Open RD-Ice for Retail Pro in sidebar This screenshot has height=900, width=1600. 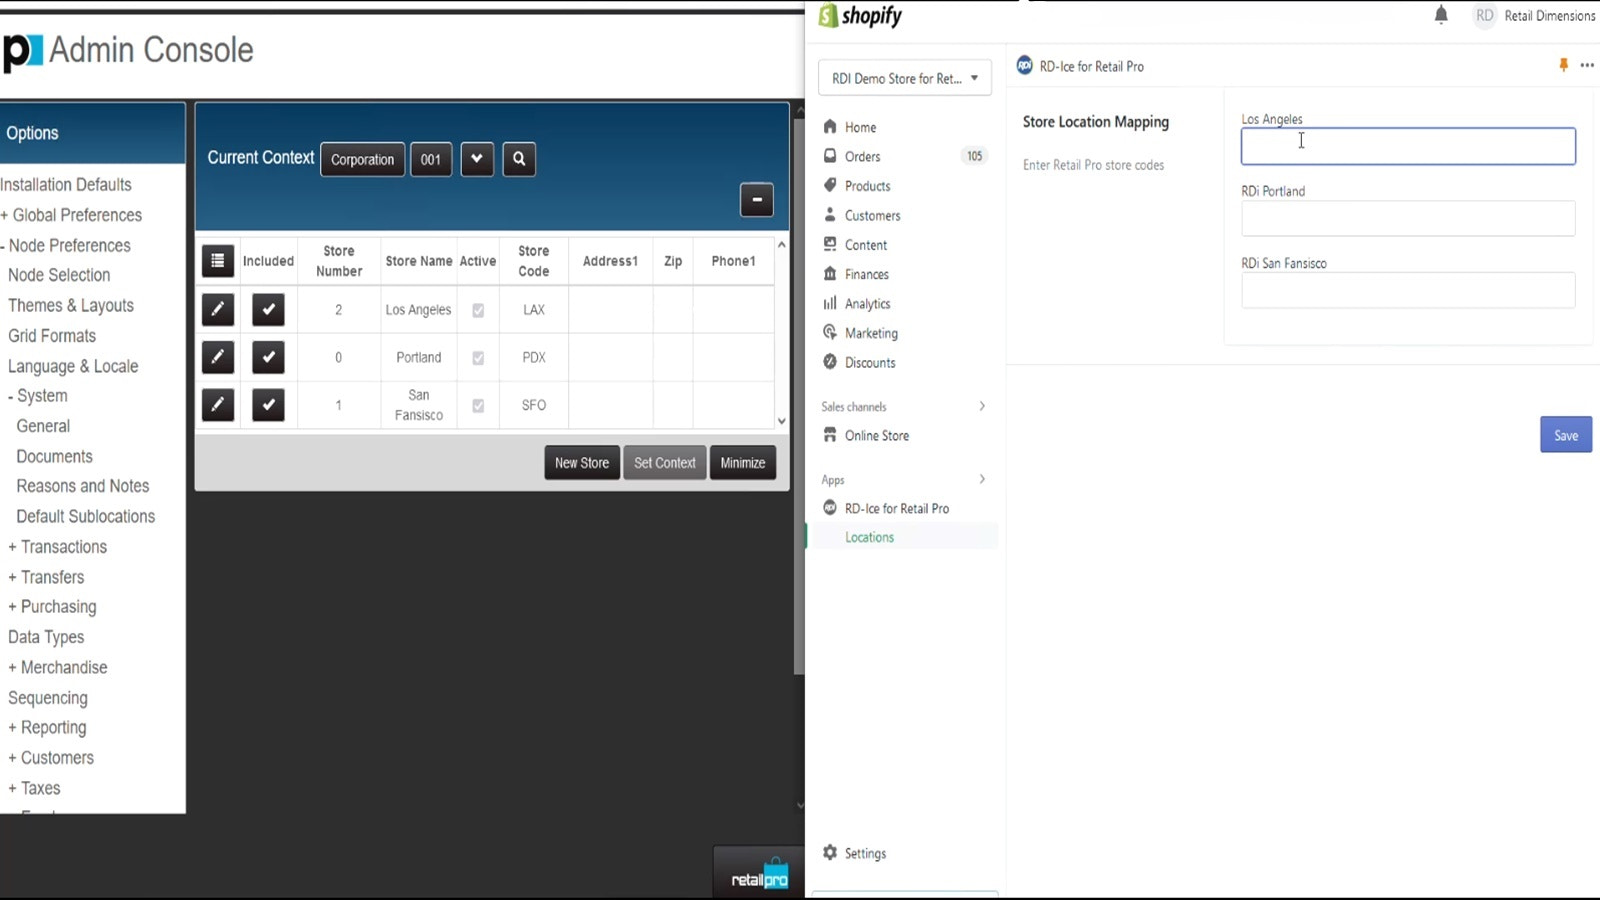click(x=897, y=508)
